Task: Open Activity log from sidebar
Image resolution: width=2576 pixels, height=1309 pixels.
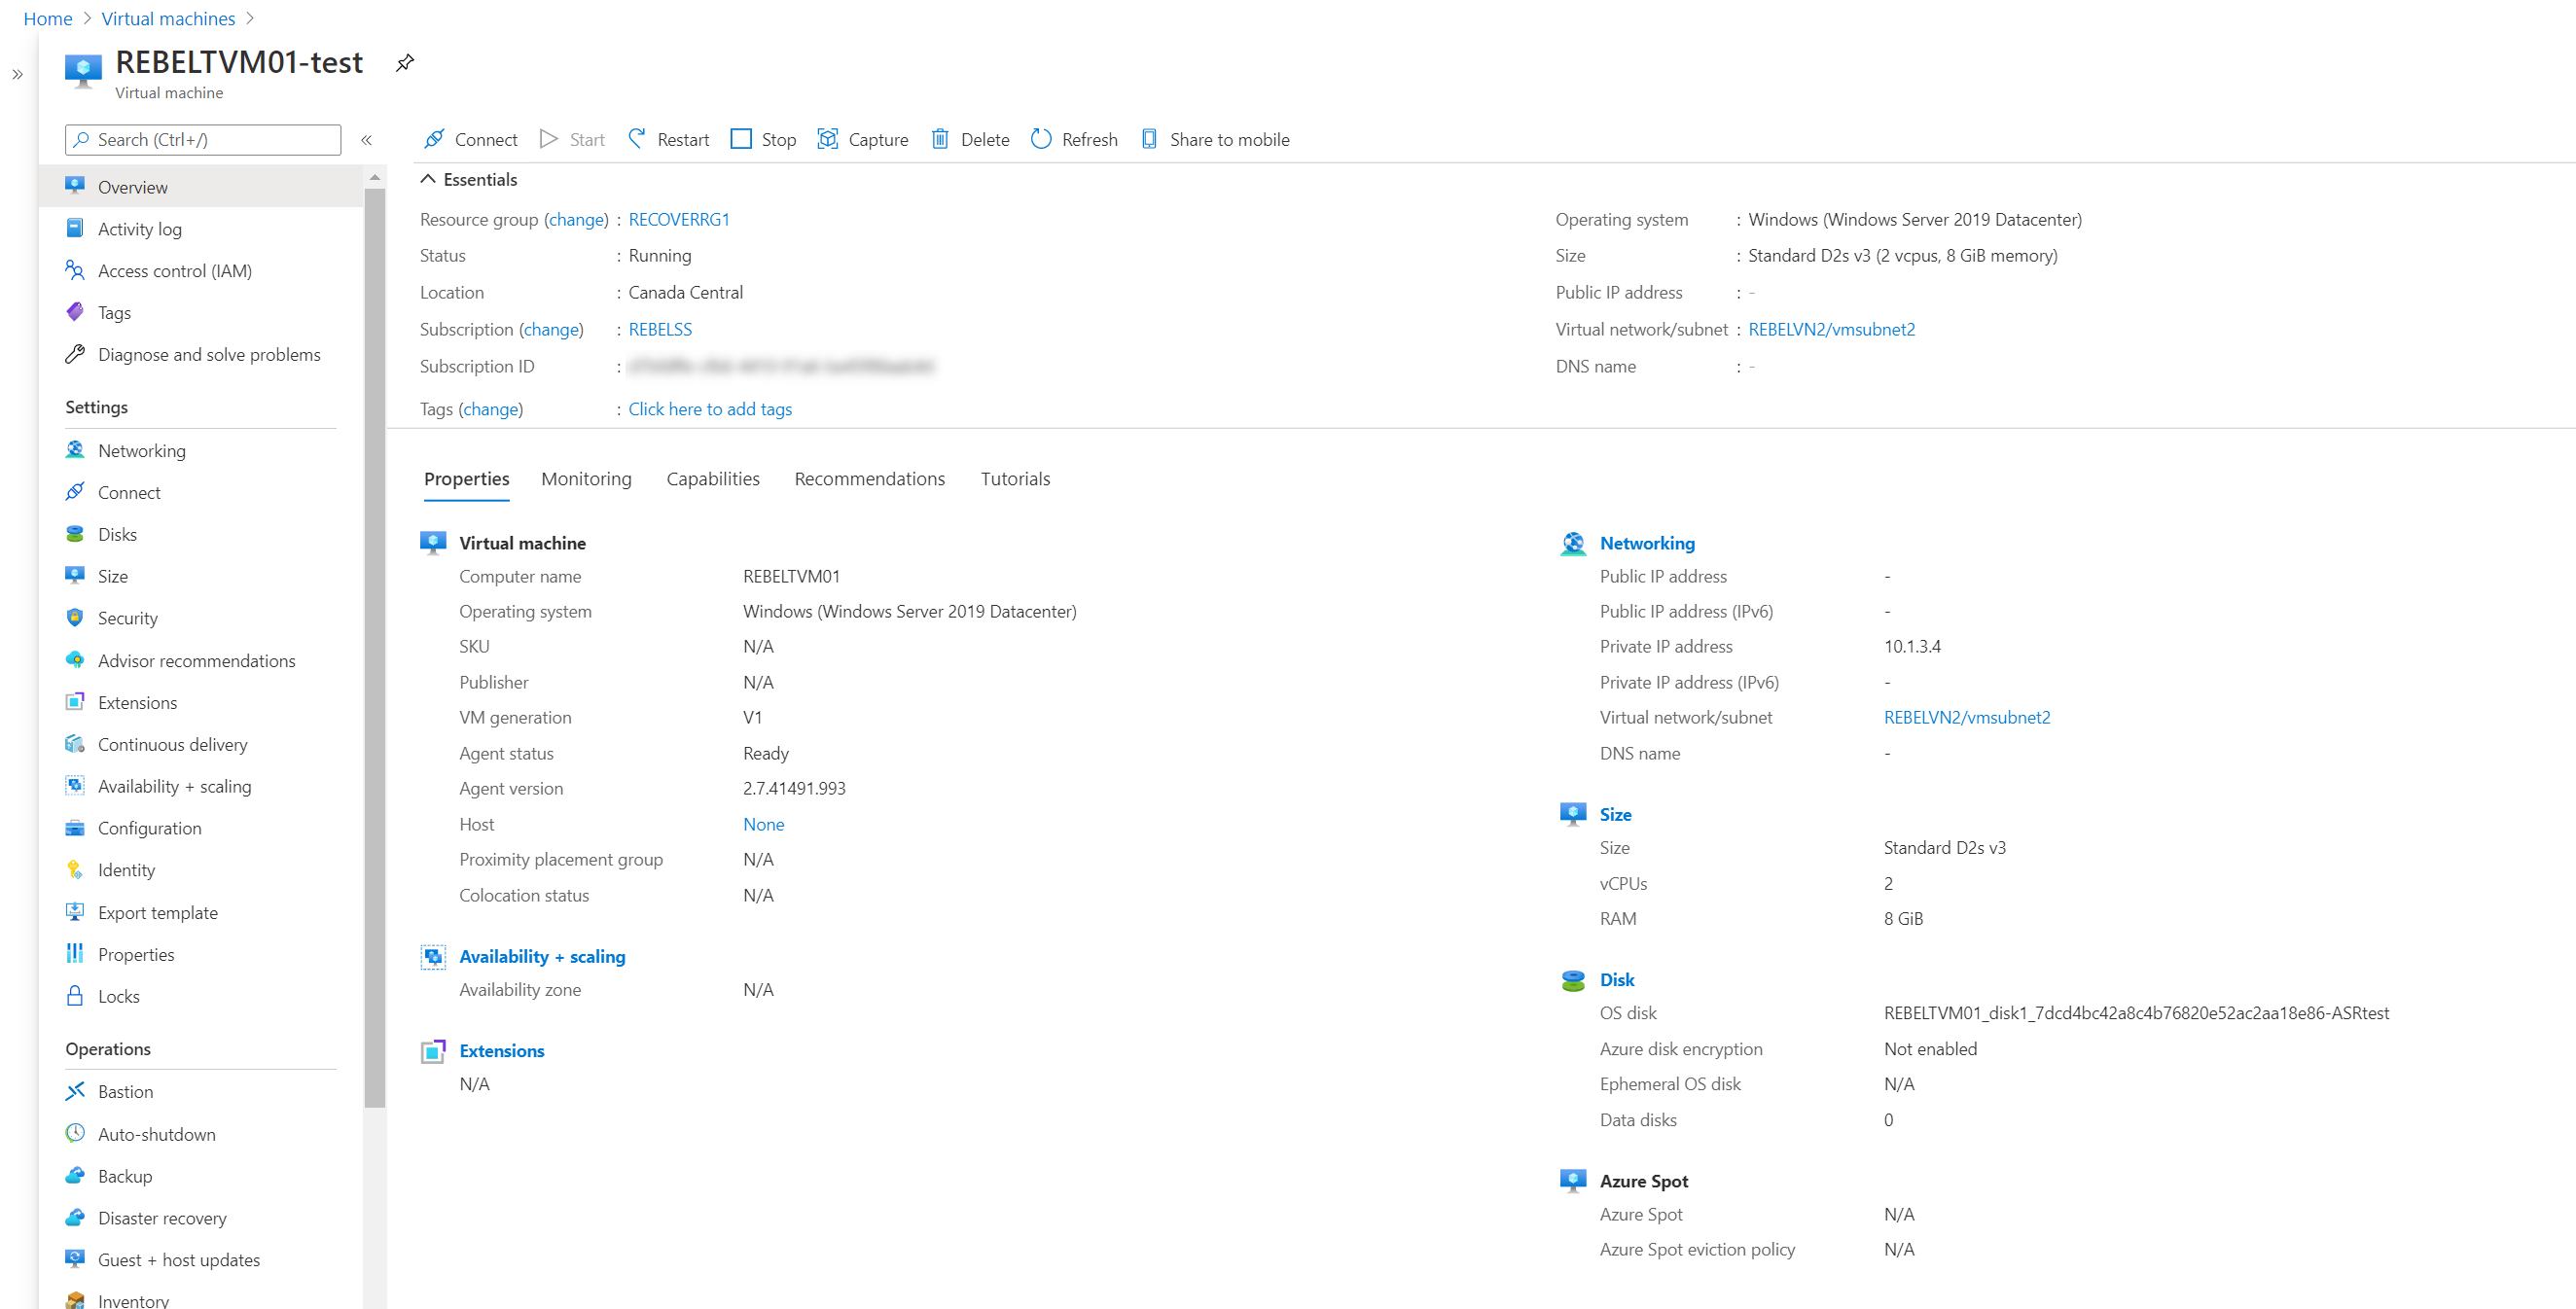Action: pos(139,229)
